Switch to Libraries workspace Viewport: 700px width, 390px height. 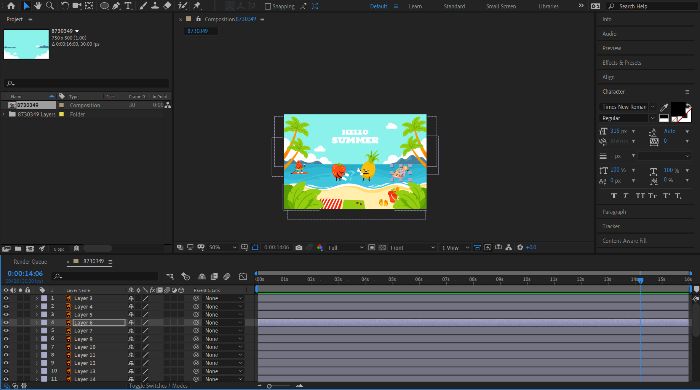coord(548,6)
